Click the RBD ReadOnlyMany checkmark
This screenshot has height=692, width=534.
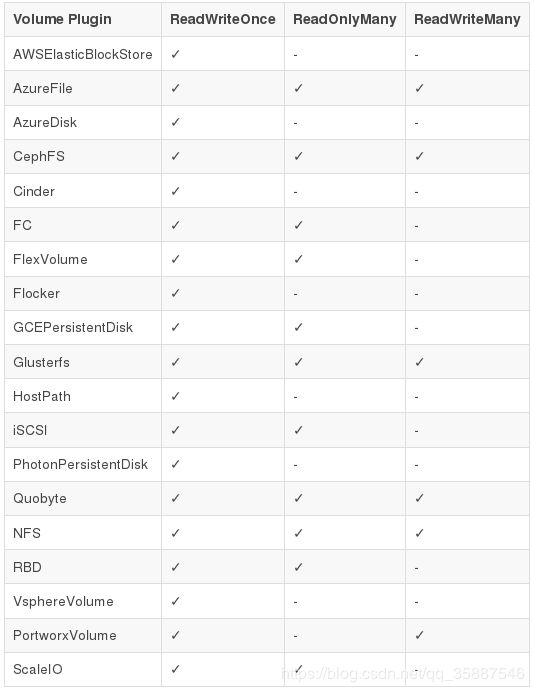pos(298,567)
